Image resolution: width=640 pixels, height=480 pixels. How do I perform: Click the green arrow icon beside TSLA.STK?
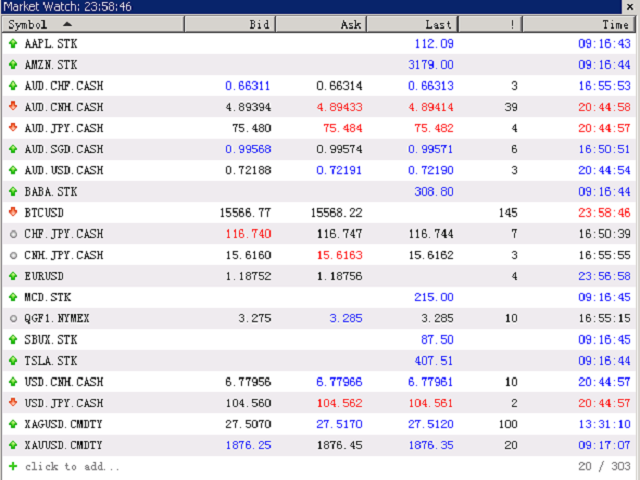click(x=13, y=360)
